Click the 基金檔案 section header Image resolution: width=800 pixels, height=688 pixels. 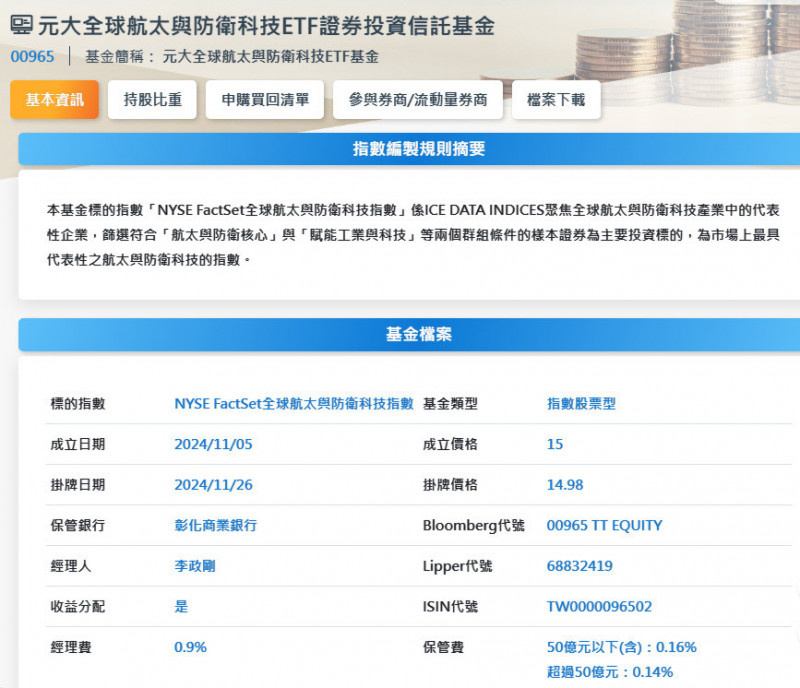click(x=409, y=334)
